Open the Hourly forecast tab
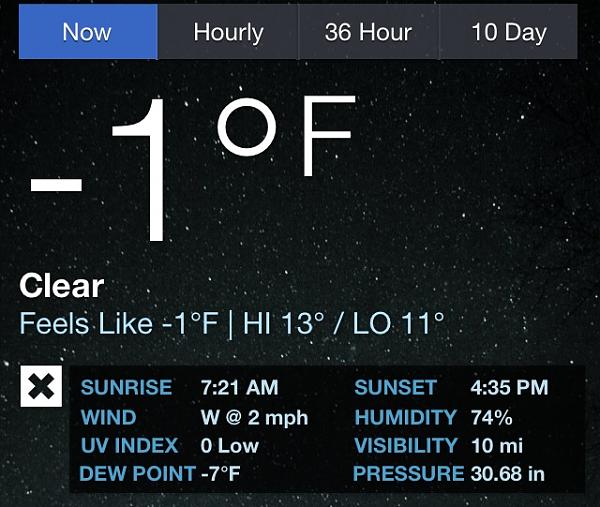The image size is (600, 507). pyautogui.click(x=228, y=32)
